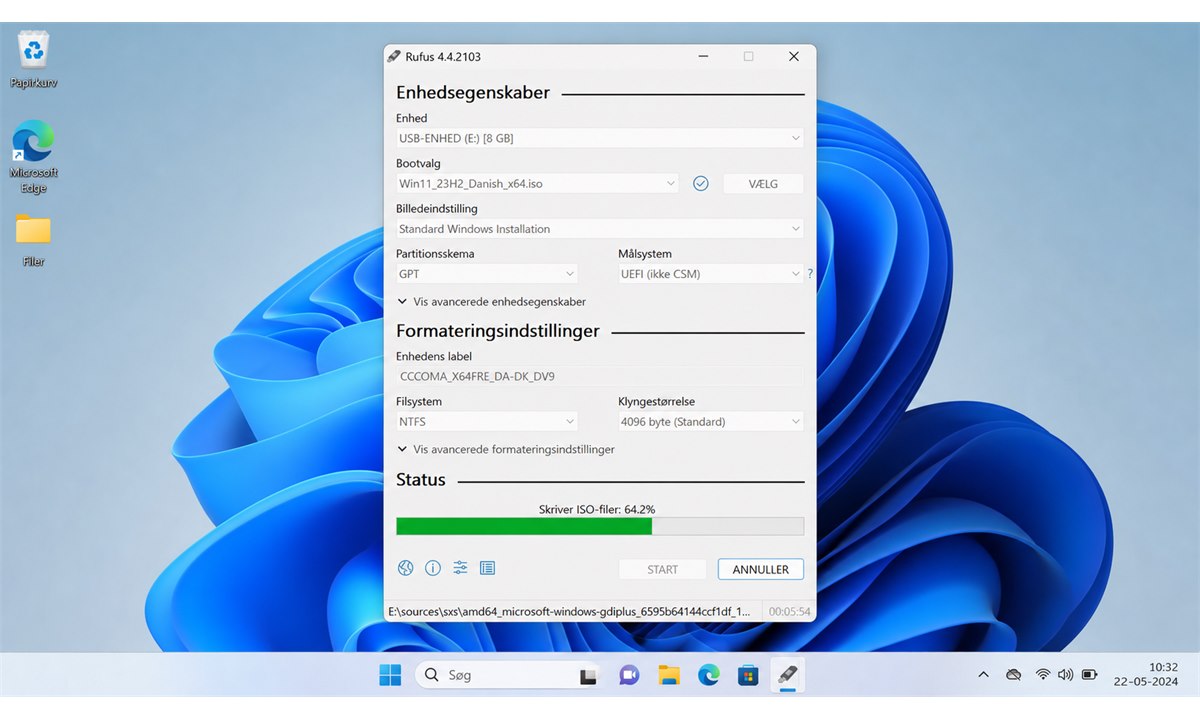This screenshot has width=1200, height=720.
Task: Click the VÆLG button
Action: tap(763, 184)
